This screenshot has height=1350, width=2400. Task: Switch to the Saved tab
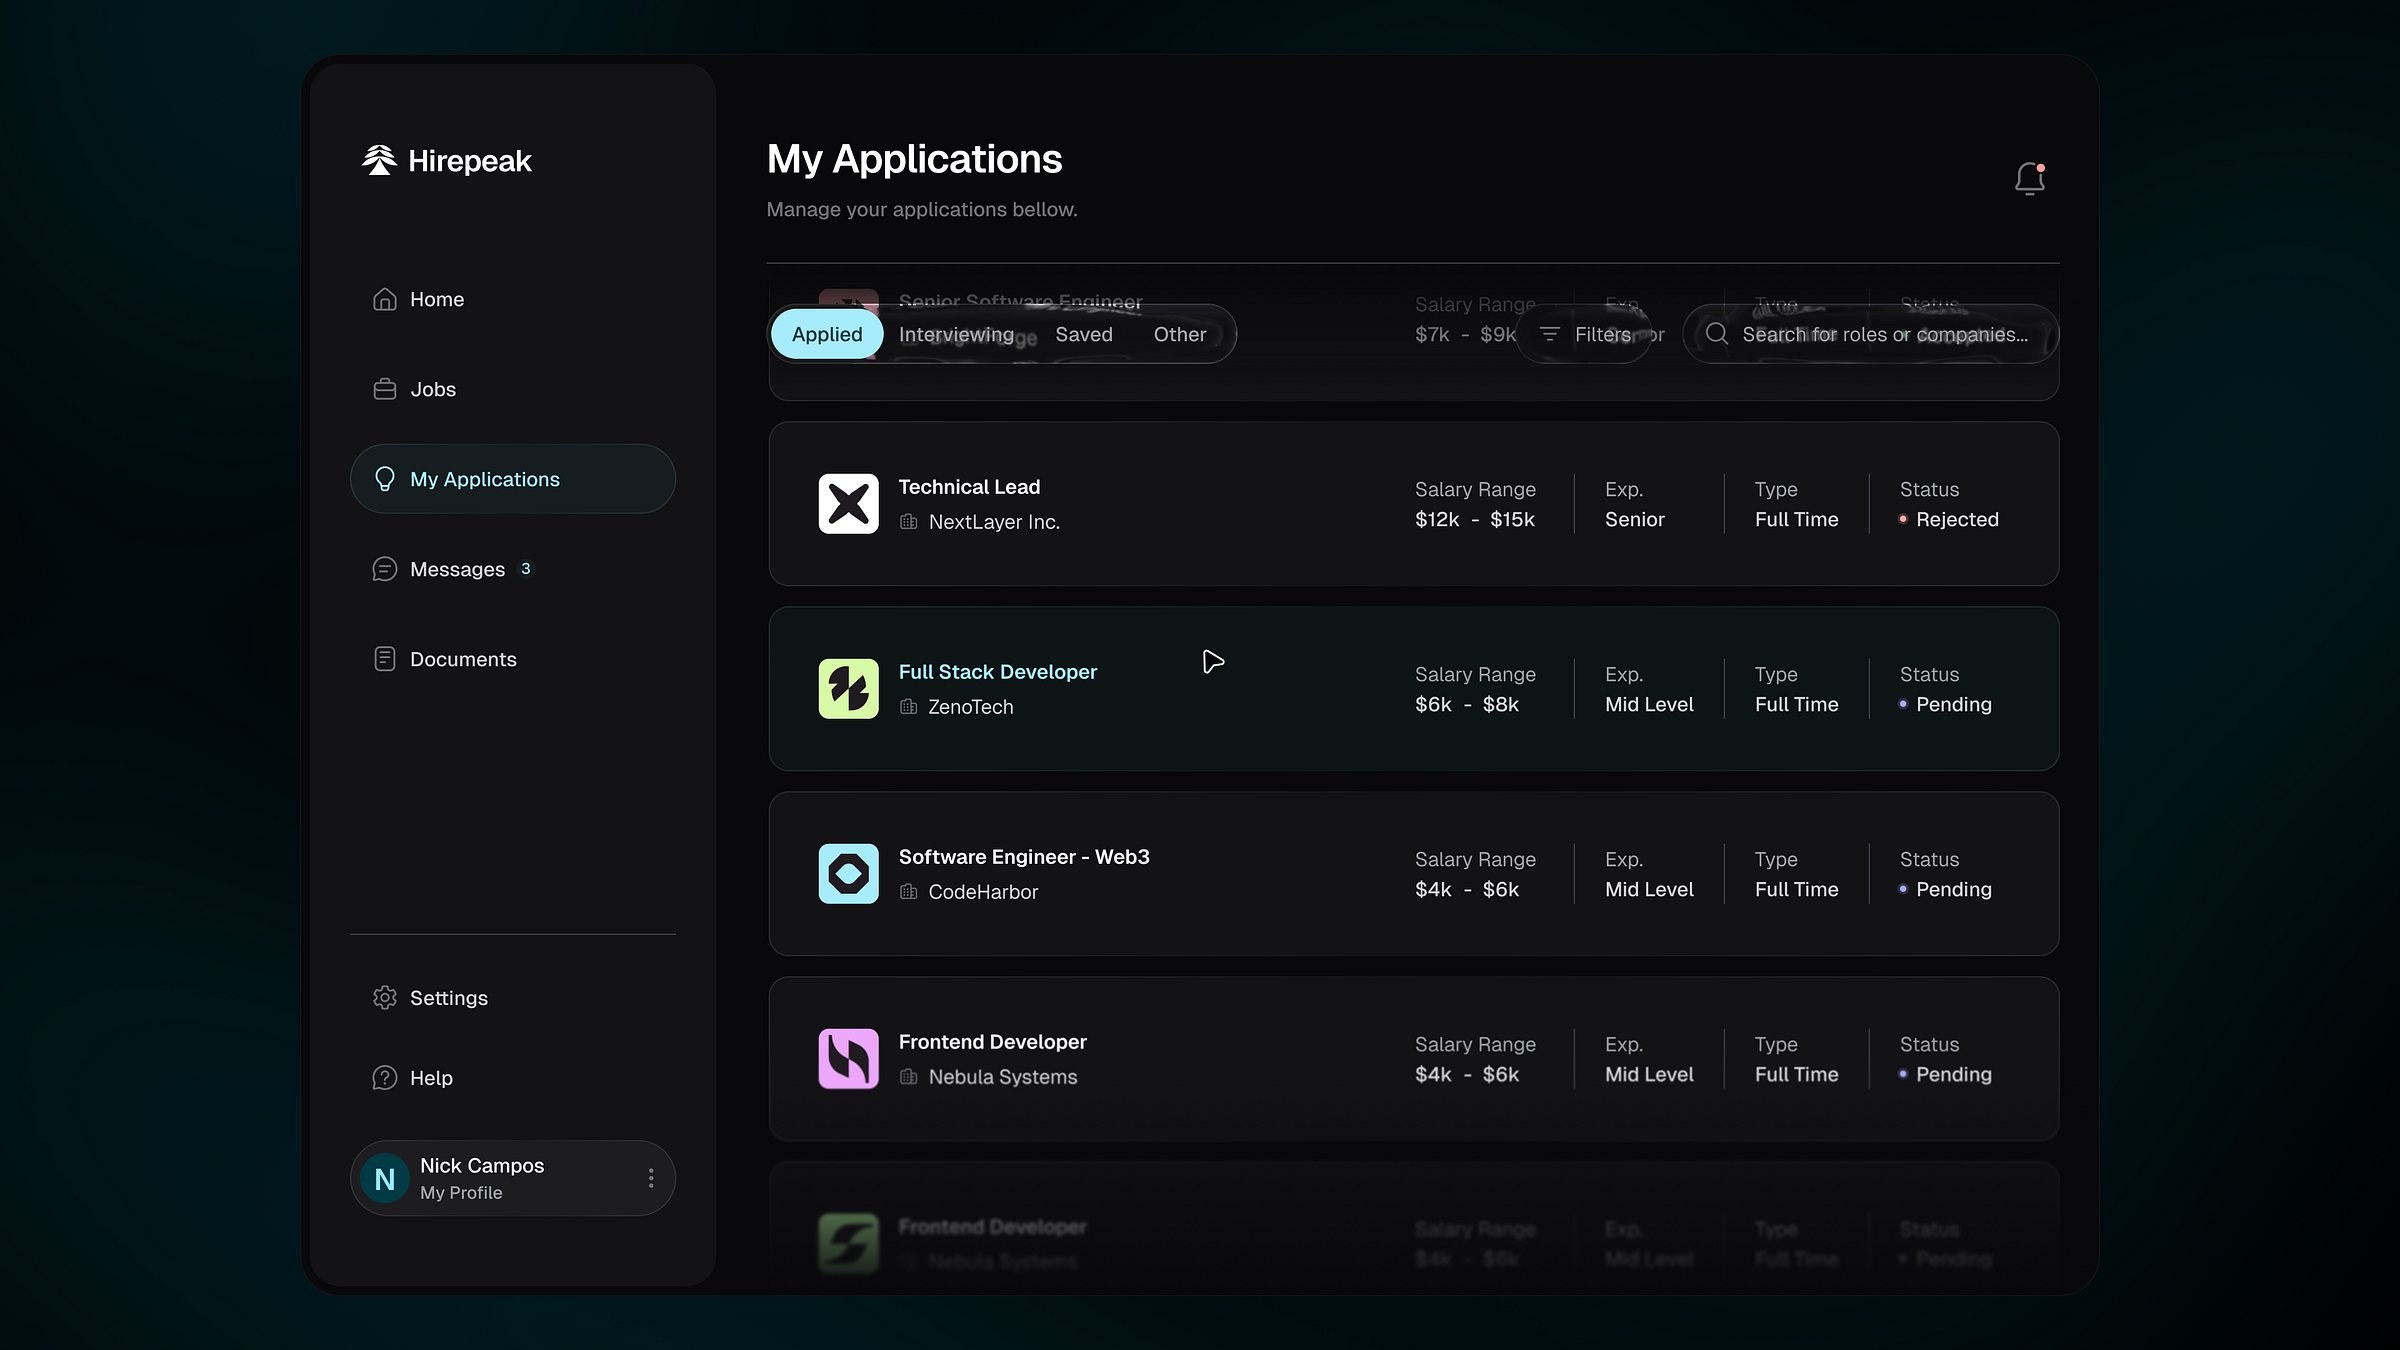coord(1083,334)
